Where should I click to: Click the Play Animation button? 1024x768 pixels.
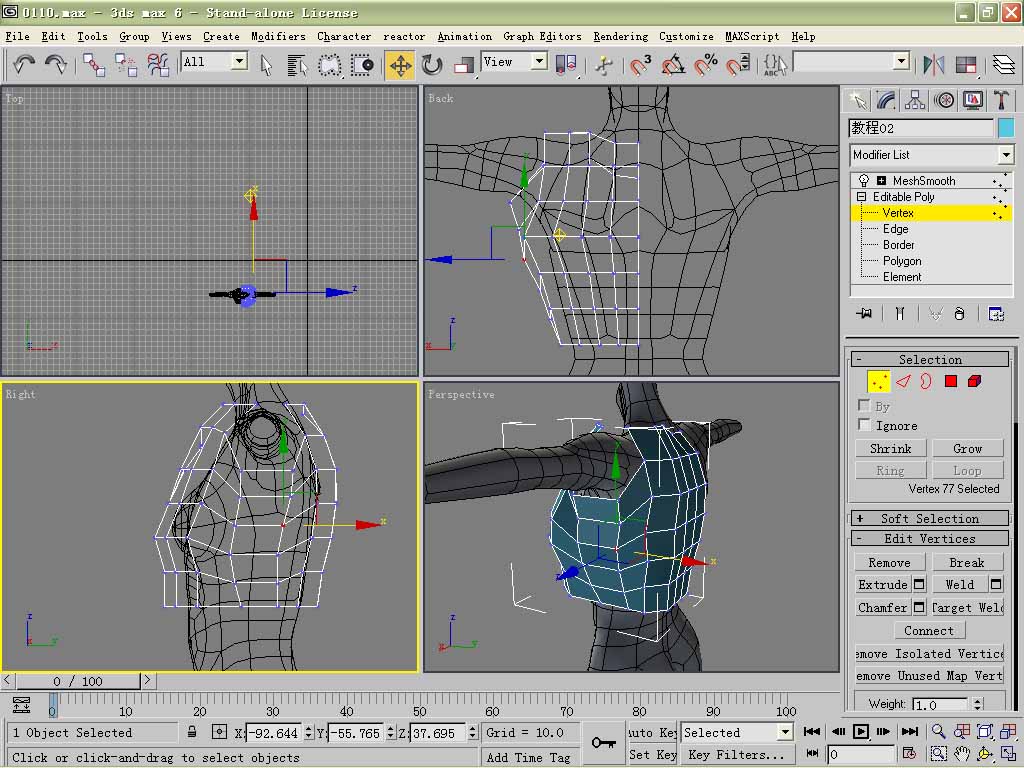click(x=861, y=731)
